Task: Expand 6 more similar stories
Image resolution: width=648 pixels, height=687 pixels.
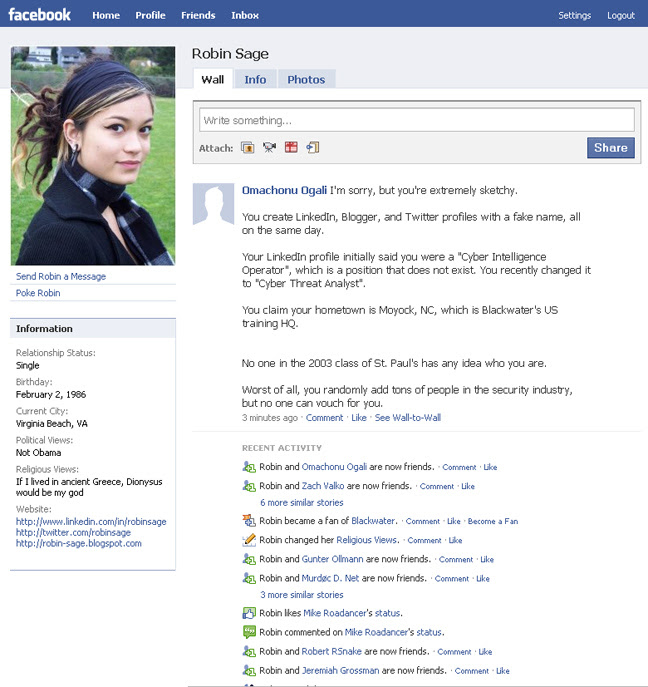Action: [302, 503]
